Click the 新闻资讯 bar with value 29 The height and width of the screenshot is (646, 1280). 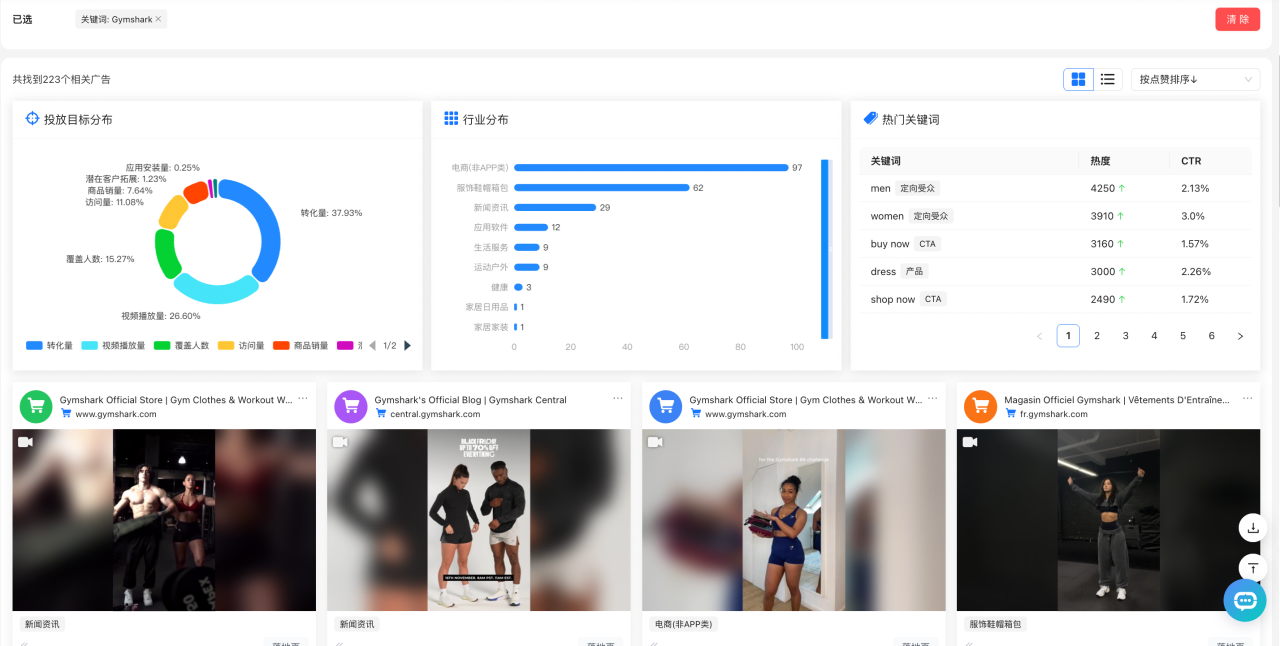[555, 207]
